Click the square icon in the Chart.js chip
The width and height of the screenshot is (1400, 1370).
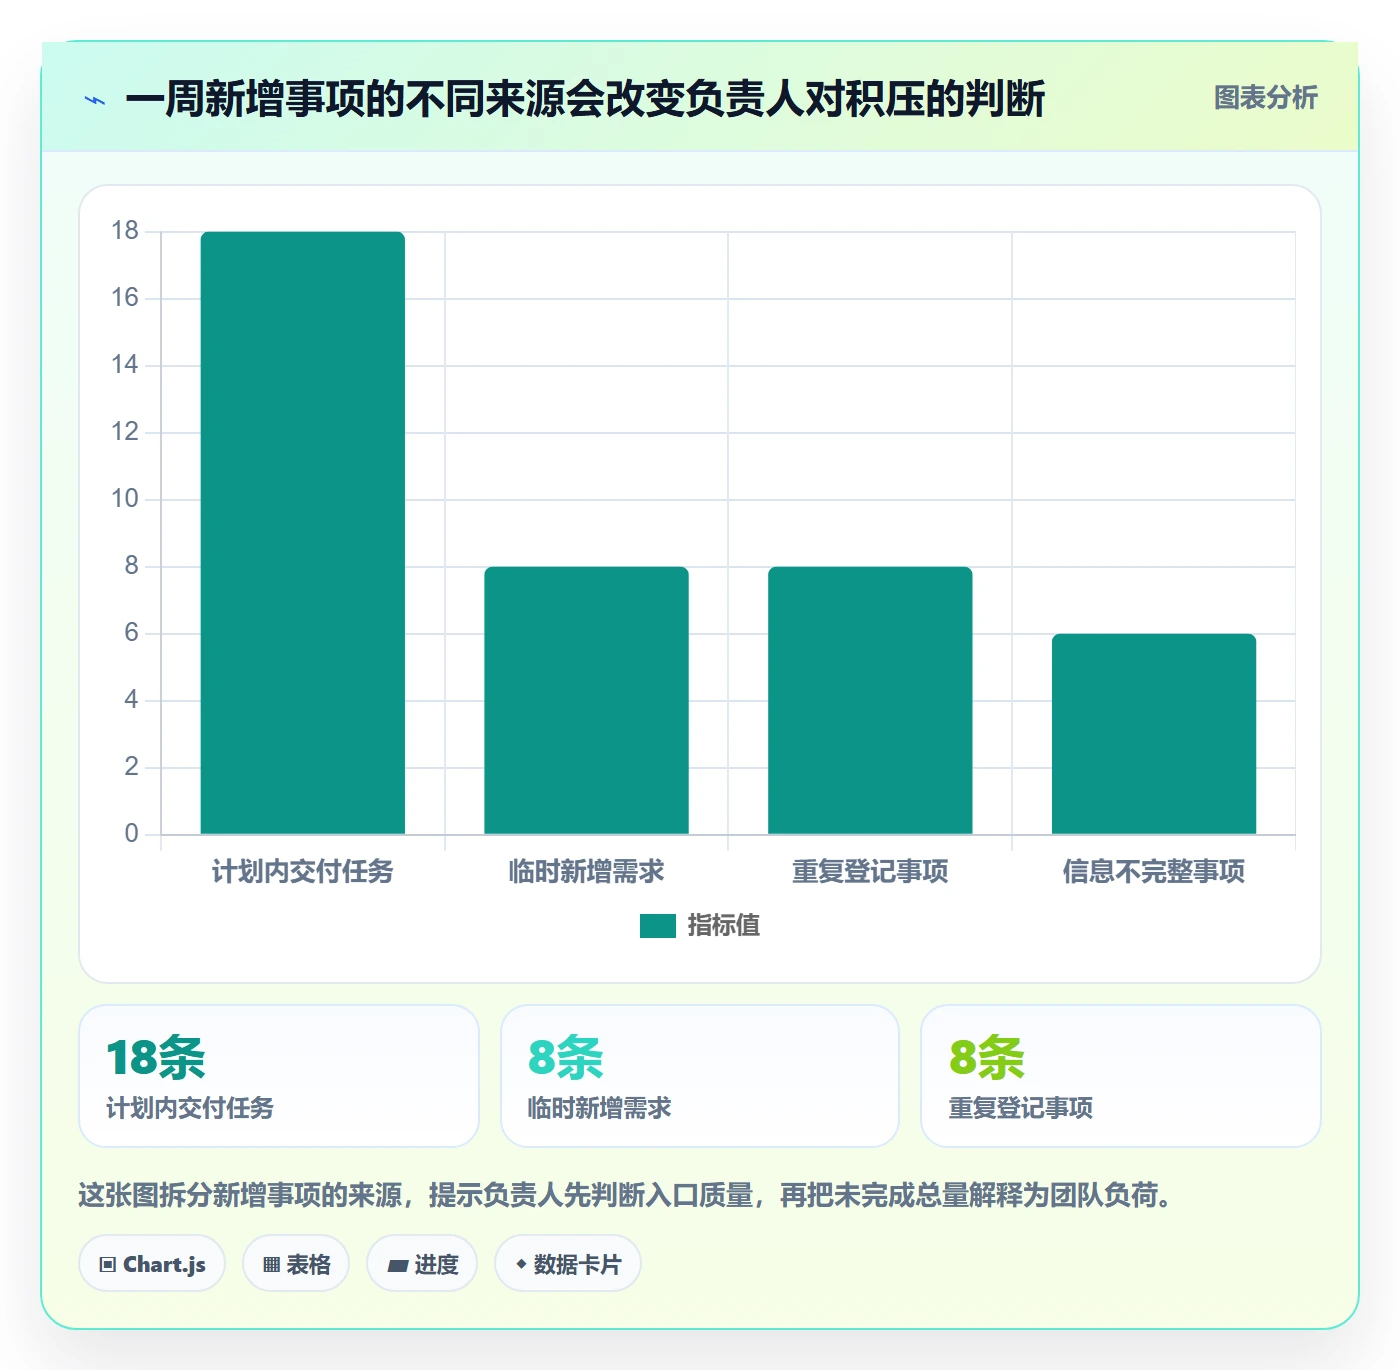[x=108, y=1265]
